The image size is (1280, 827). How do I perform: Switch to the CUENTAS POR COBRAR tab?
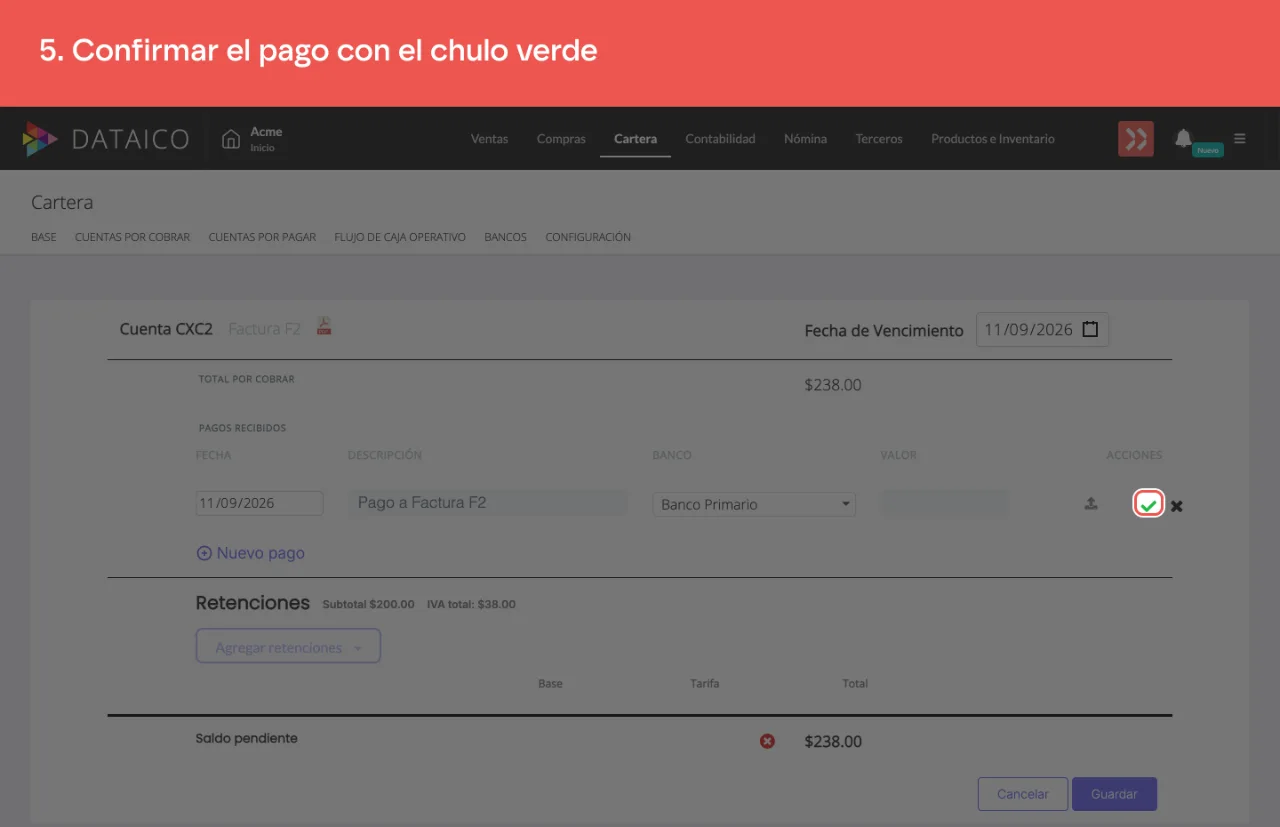click(x=132, y=237)
